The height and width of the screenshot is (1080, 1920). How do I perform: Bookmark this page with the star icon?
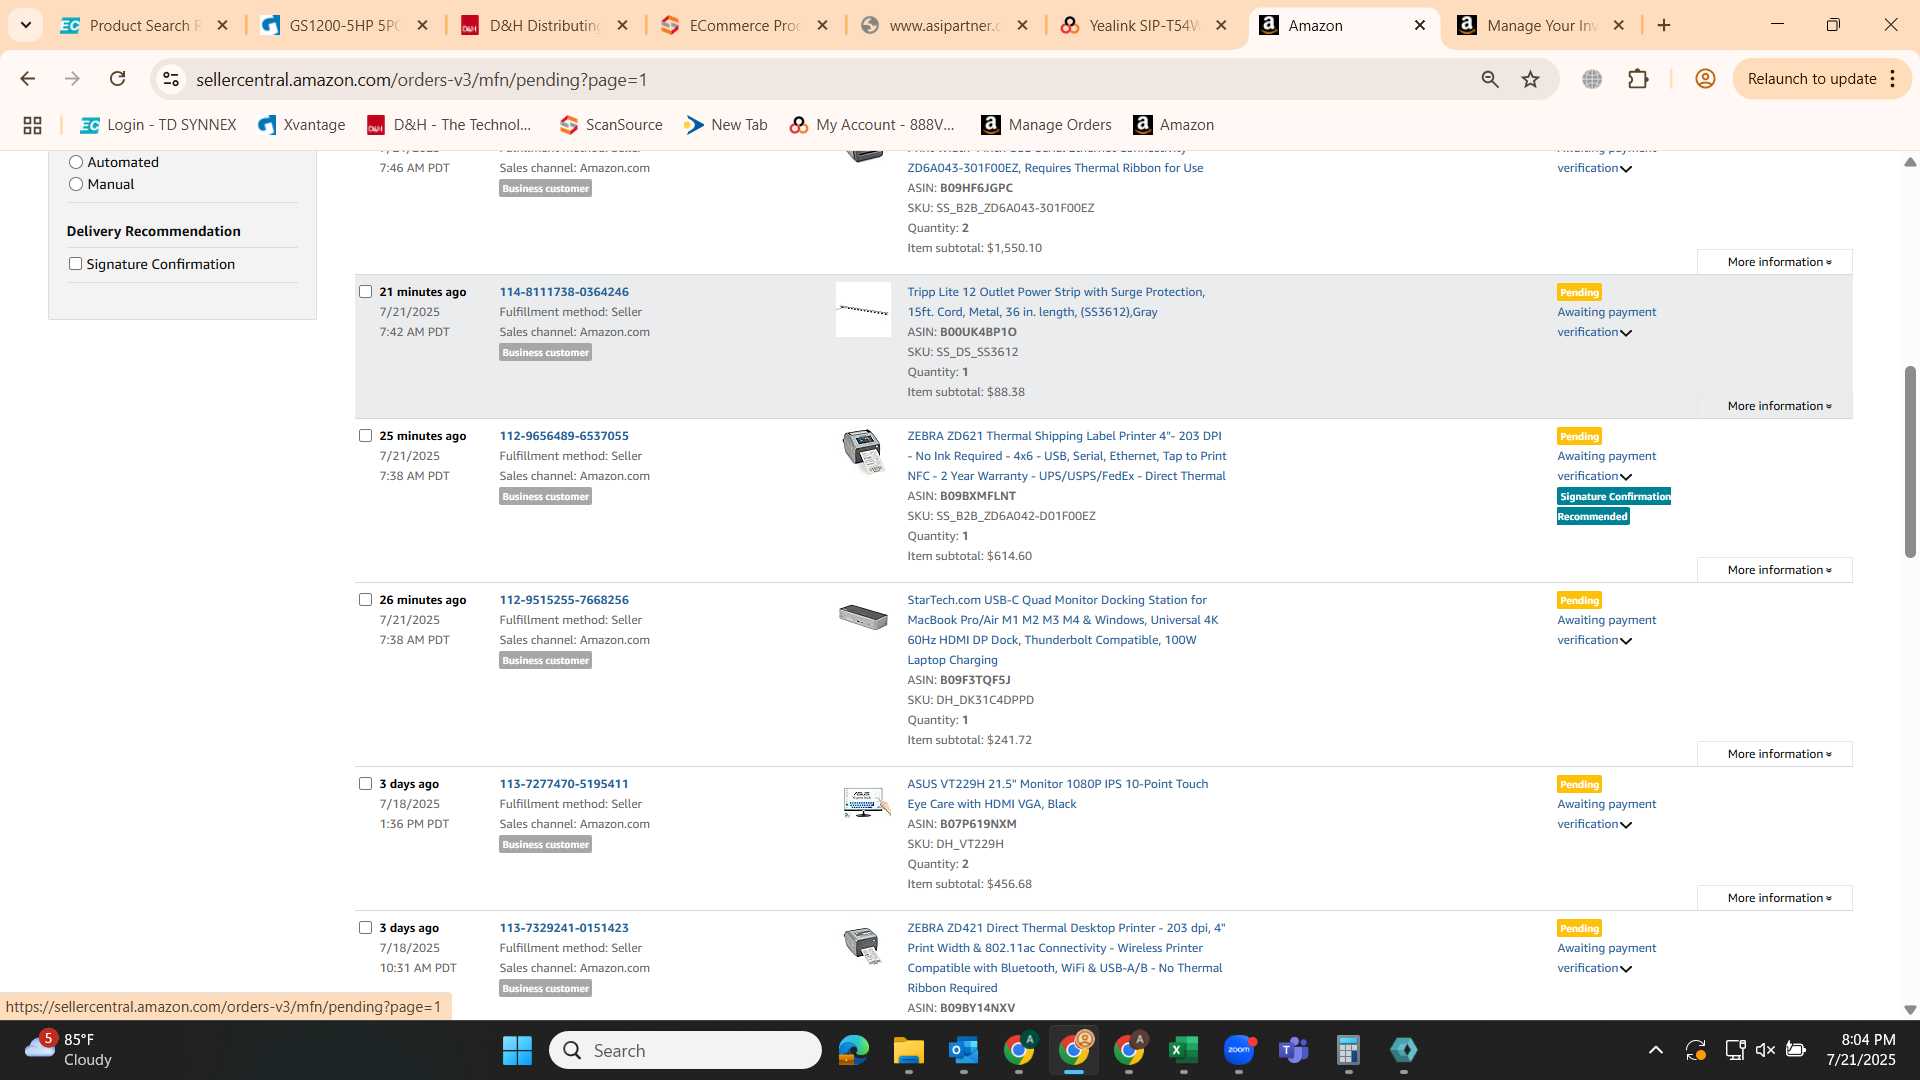pos(1530,79)
